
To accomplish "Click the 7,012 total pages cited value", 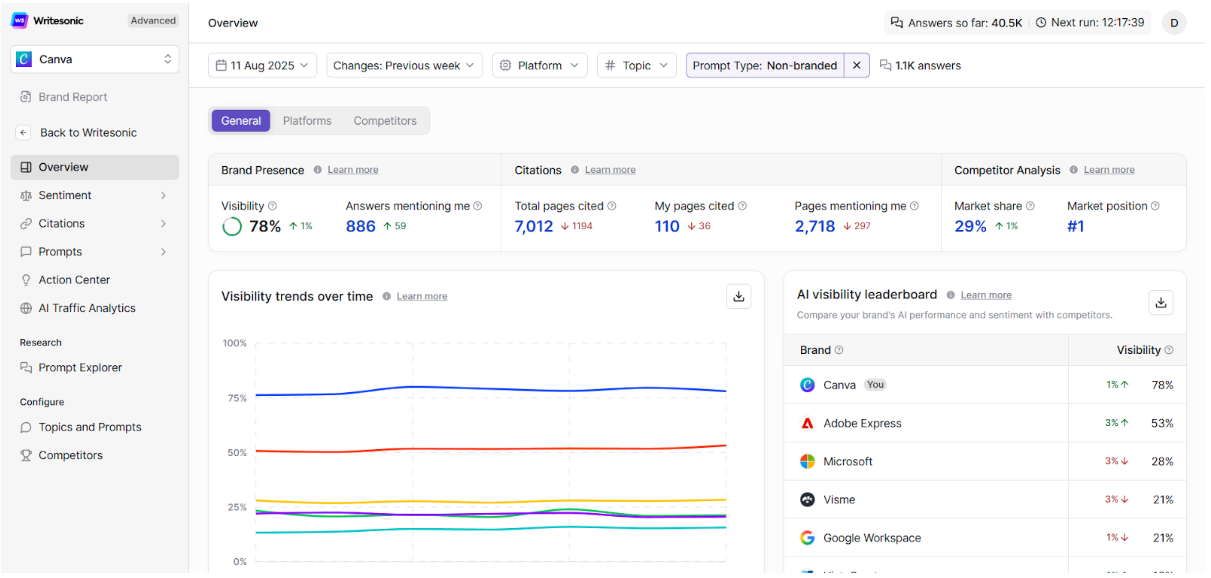I will pos(534,227).
